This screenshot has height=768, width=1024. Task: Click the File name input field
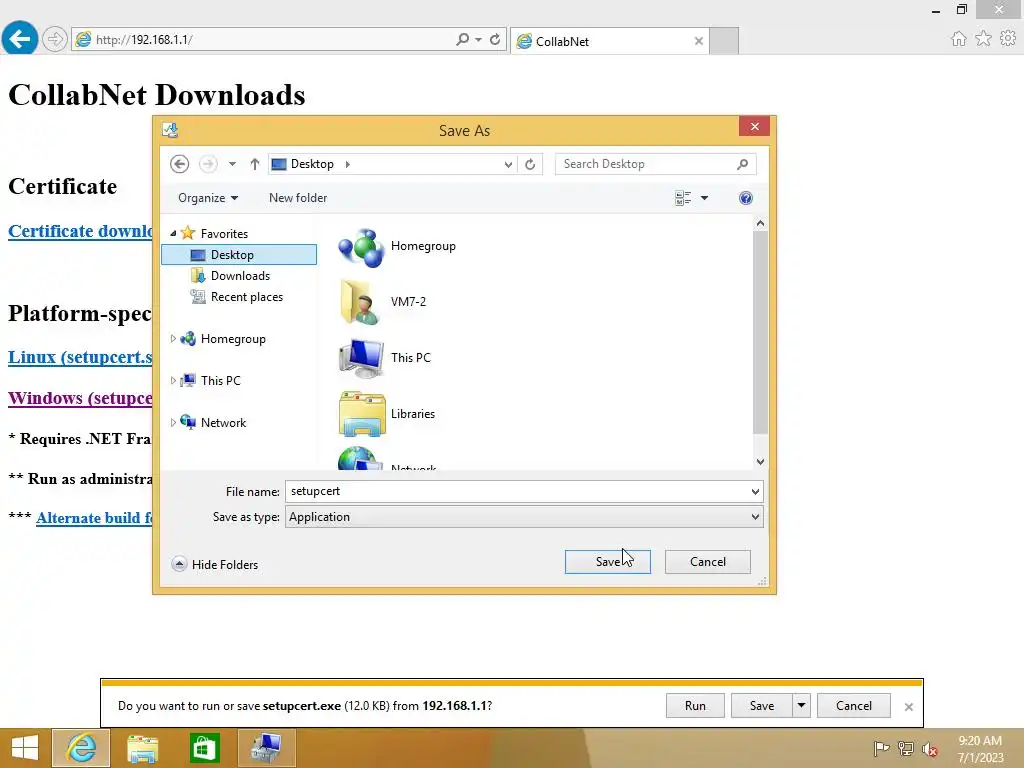(517, 492)
